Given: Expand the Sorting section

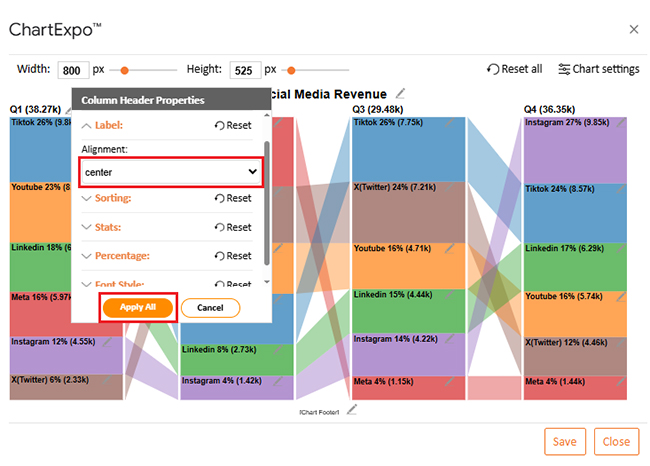Looking at the screenshot, I should coord(112,199).
